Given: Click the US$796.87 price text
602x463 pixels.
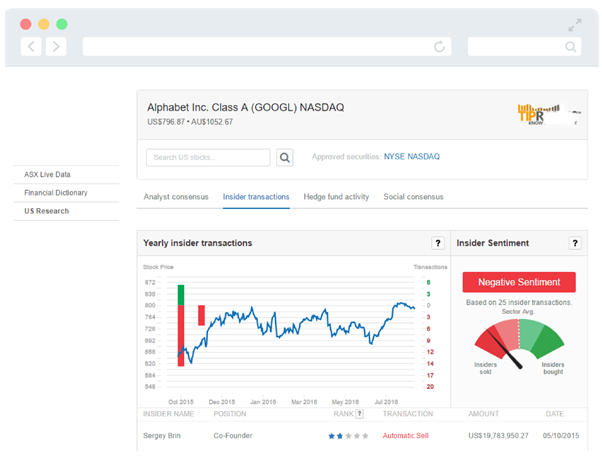Looking at the screenshot, I should click(x=166, y=122).
